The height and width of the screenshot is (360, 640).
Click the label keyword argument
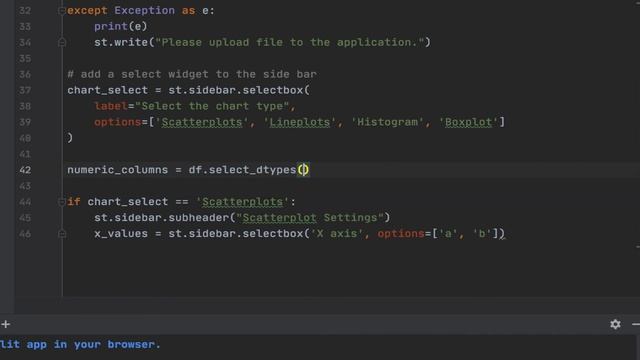(111, 106)
